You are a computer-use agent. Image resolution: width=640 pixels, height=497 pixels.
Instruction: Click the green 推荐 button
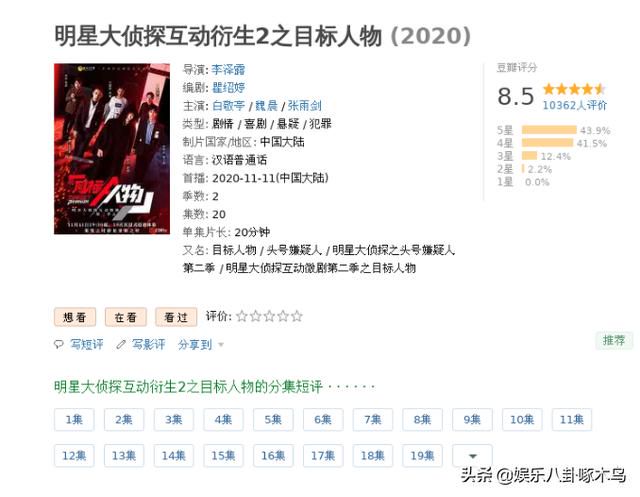[x=614, y=340]
